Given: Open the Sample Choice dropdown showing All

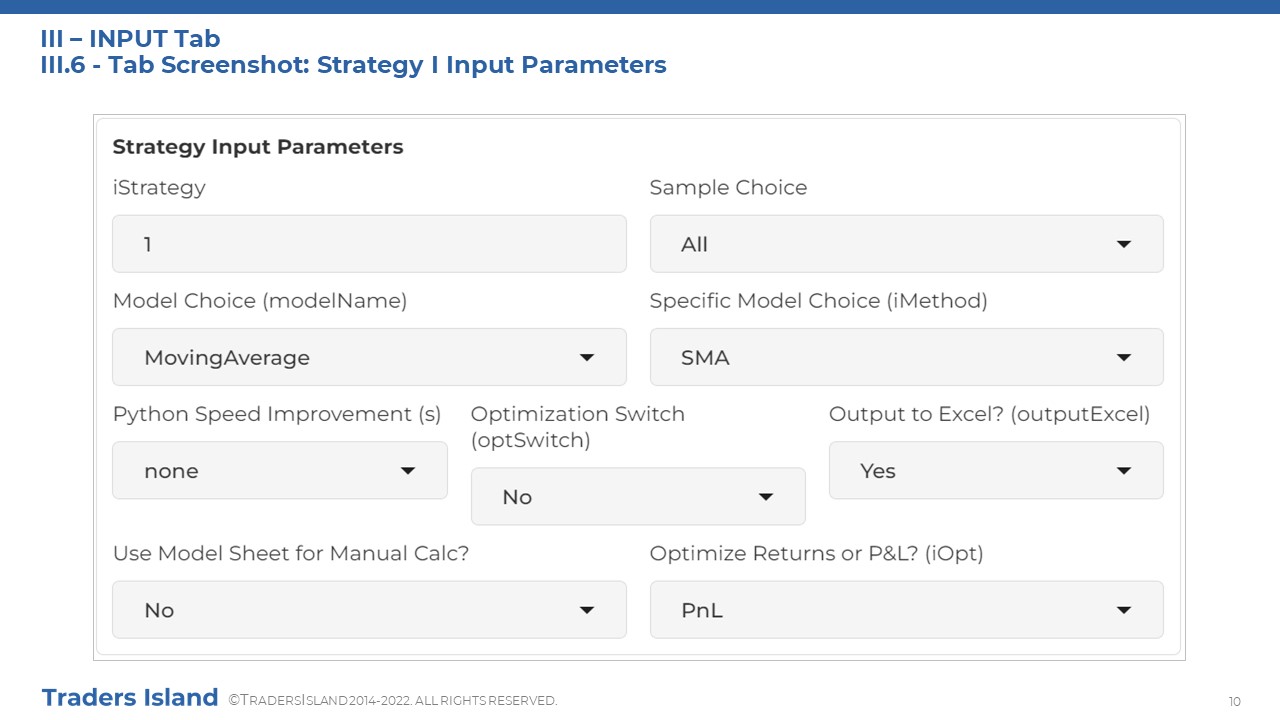Looking at the screenshot, I should pos(906,244).
